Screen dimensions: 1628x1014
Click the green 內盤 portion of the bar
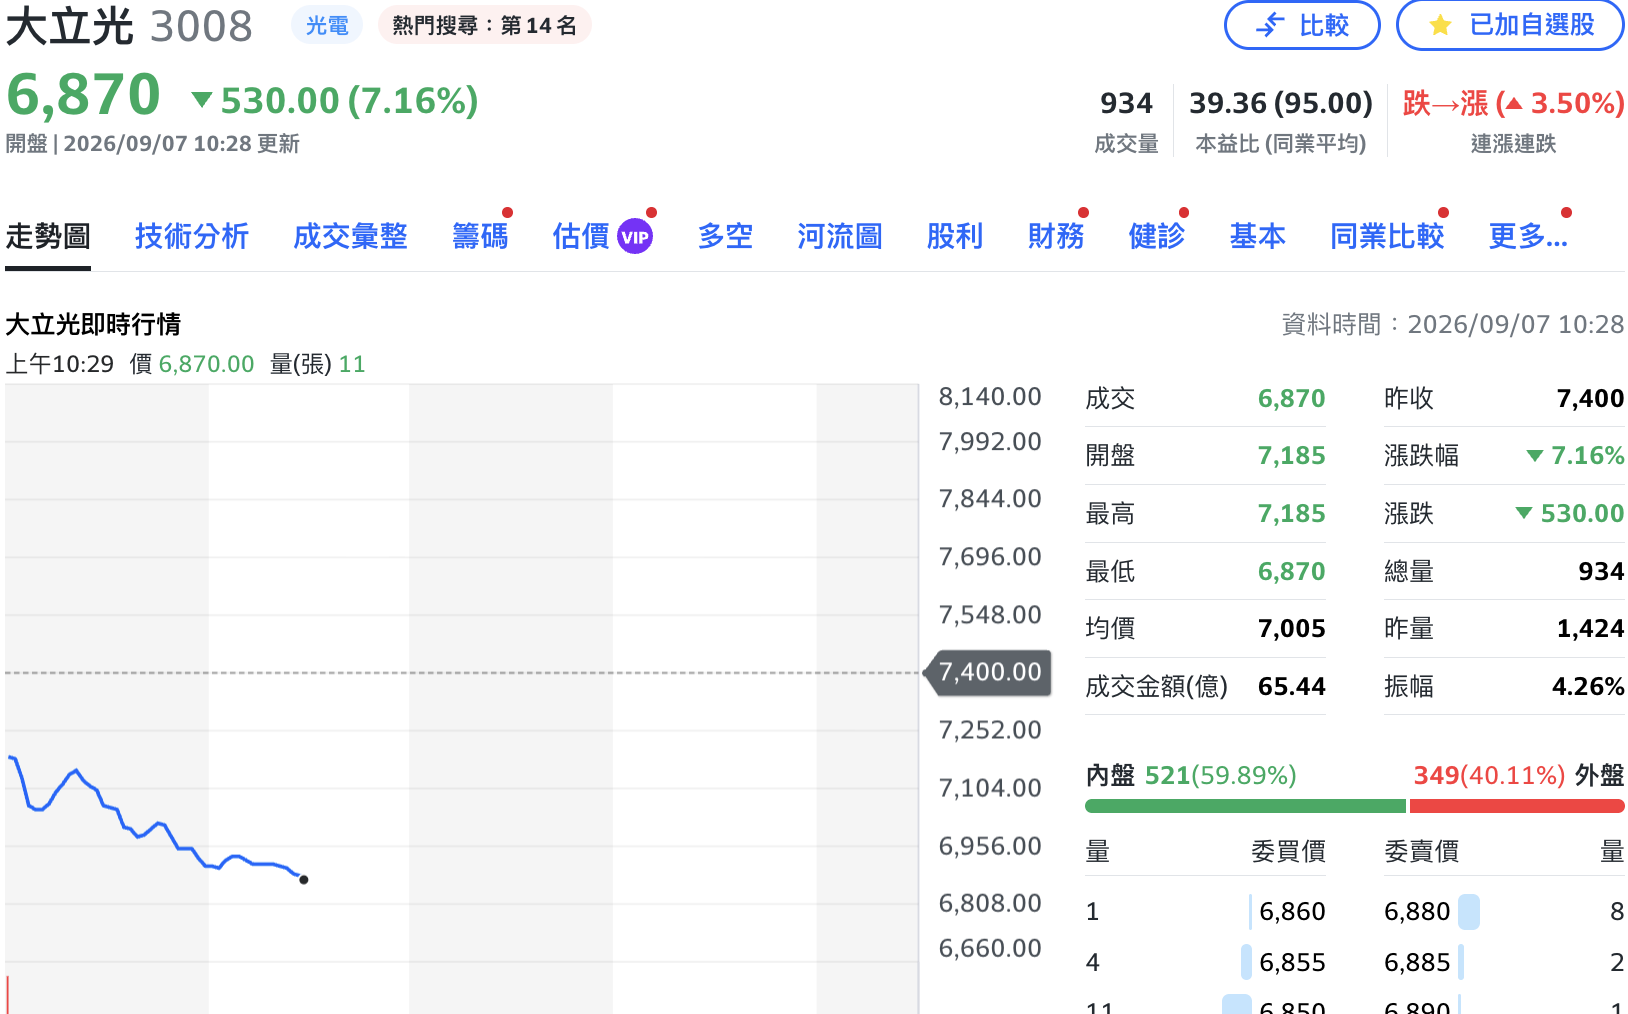[x=1245, y=806]
